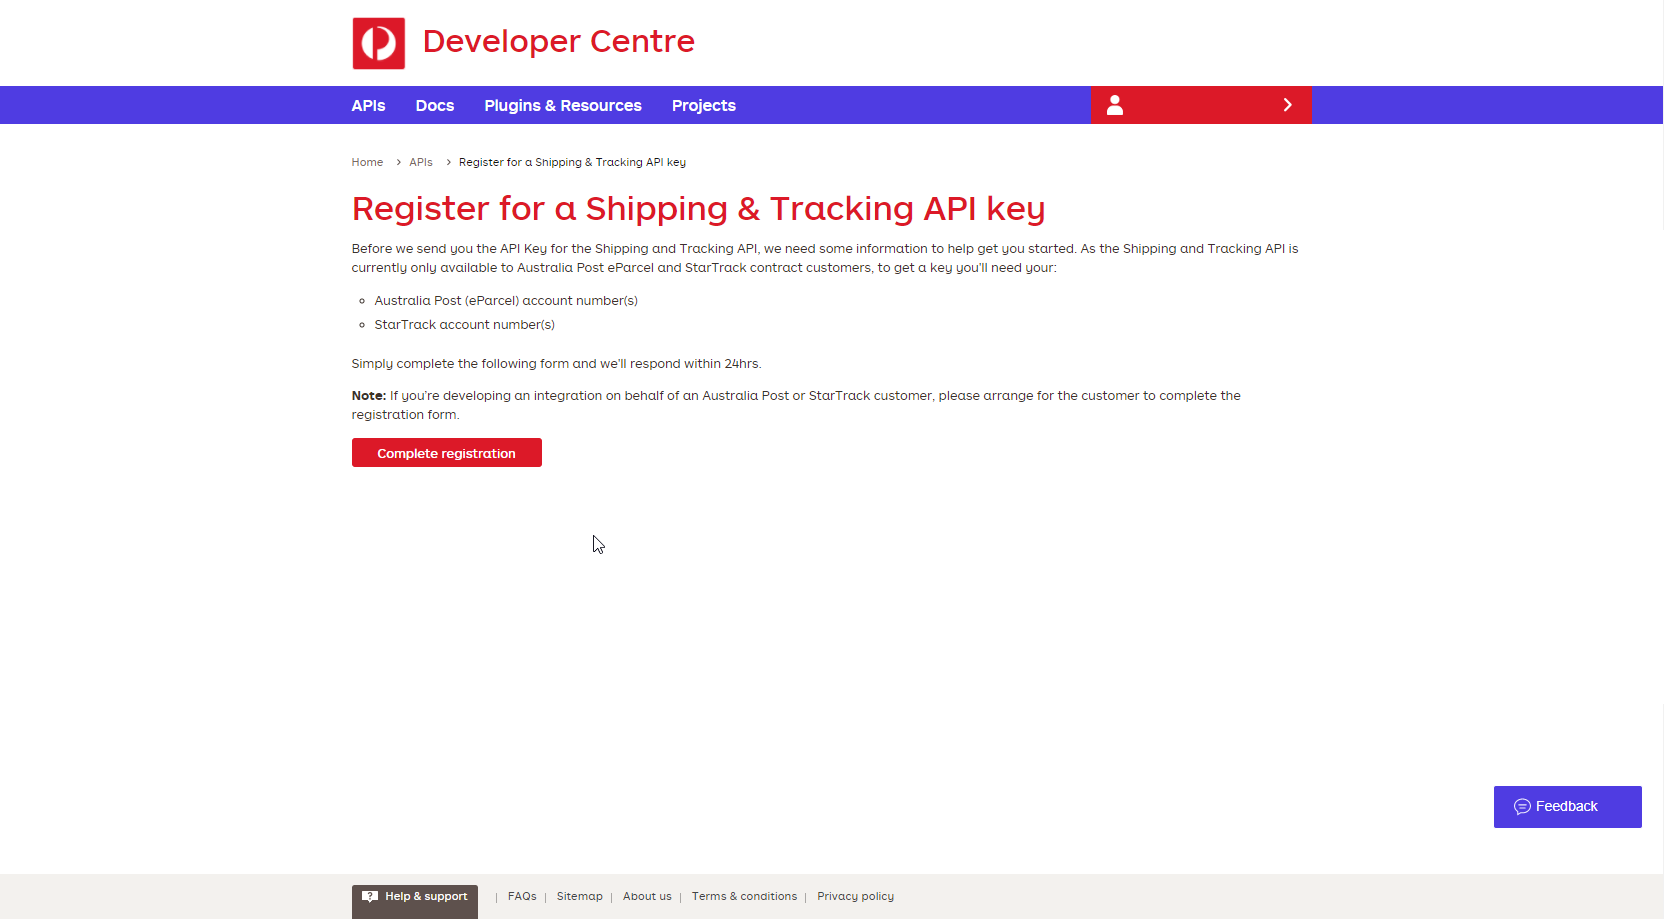Open Plugins & Resources menu
Screen dimensions: 1664x919
tap(563, 105)
